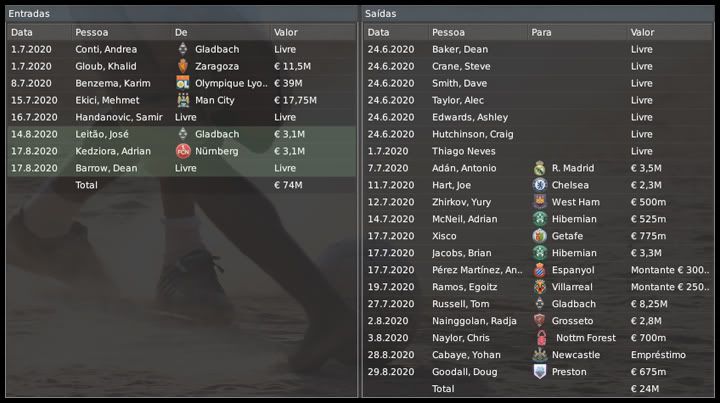Viewport: 720px width, 403px height.
Task: Sort Saídas by Para column header
Action: click(x=541, y=32)
